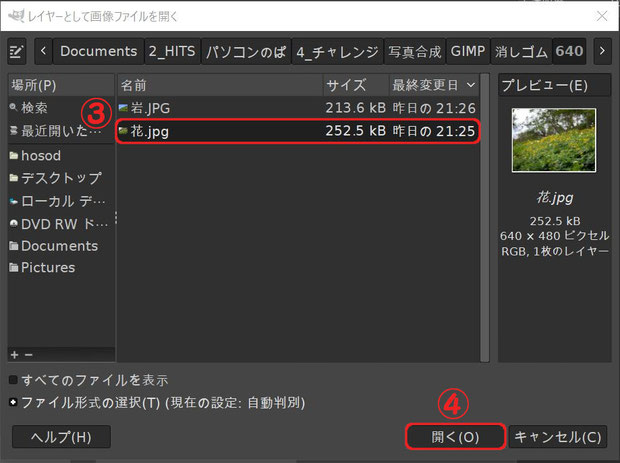This screenshot has width=620, height=463.
Task: Go to the パソコンのば path folder
Action: point(246,51)
